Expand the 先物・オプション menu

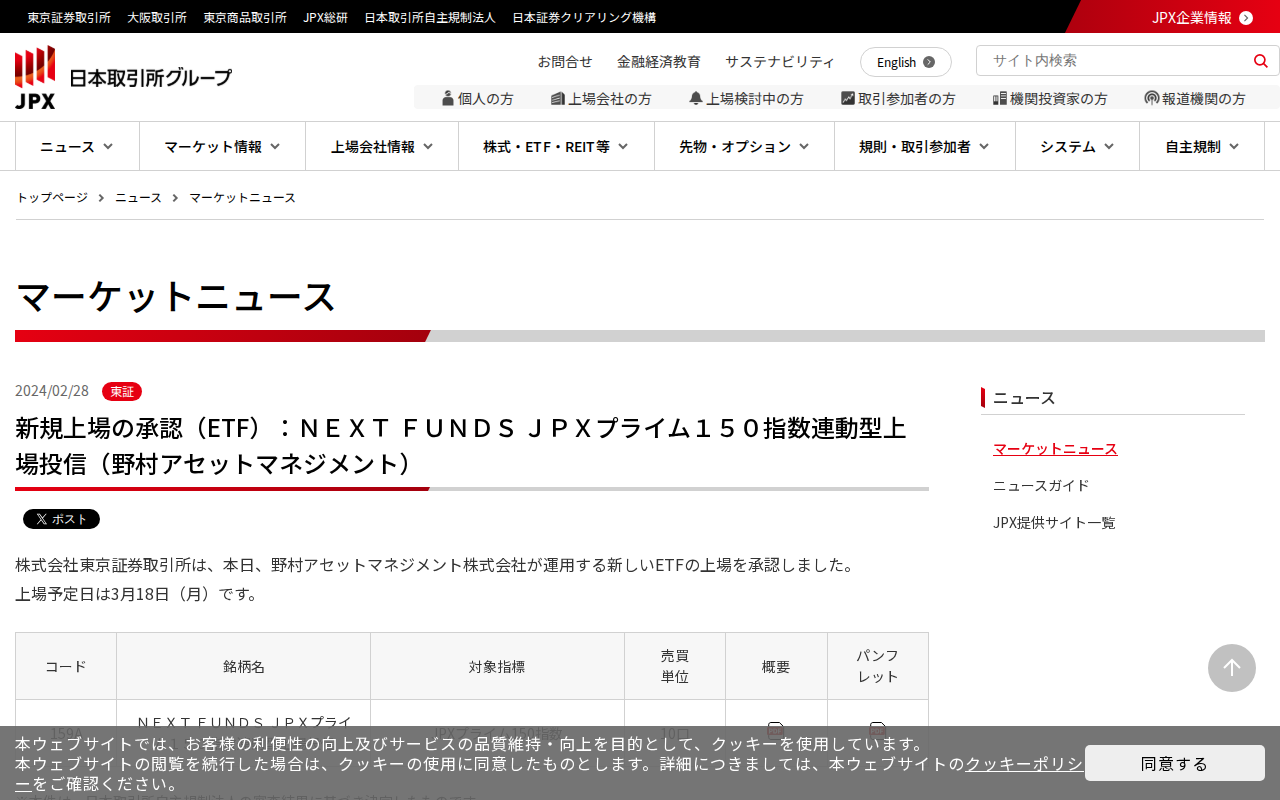pos(744,146)
